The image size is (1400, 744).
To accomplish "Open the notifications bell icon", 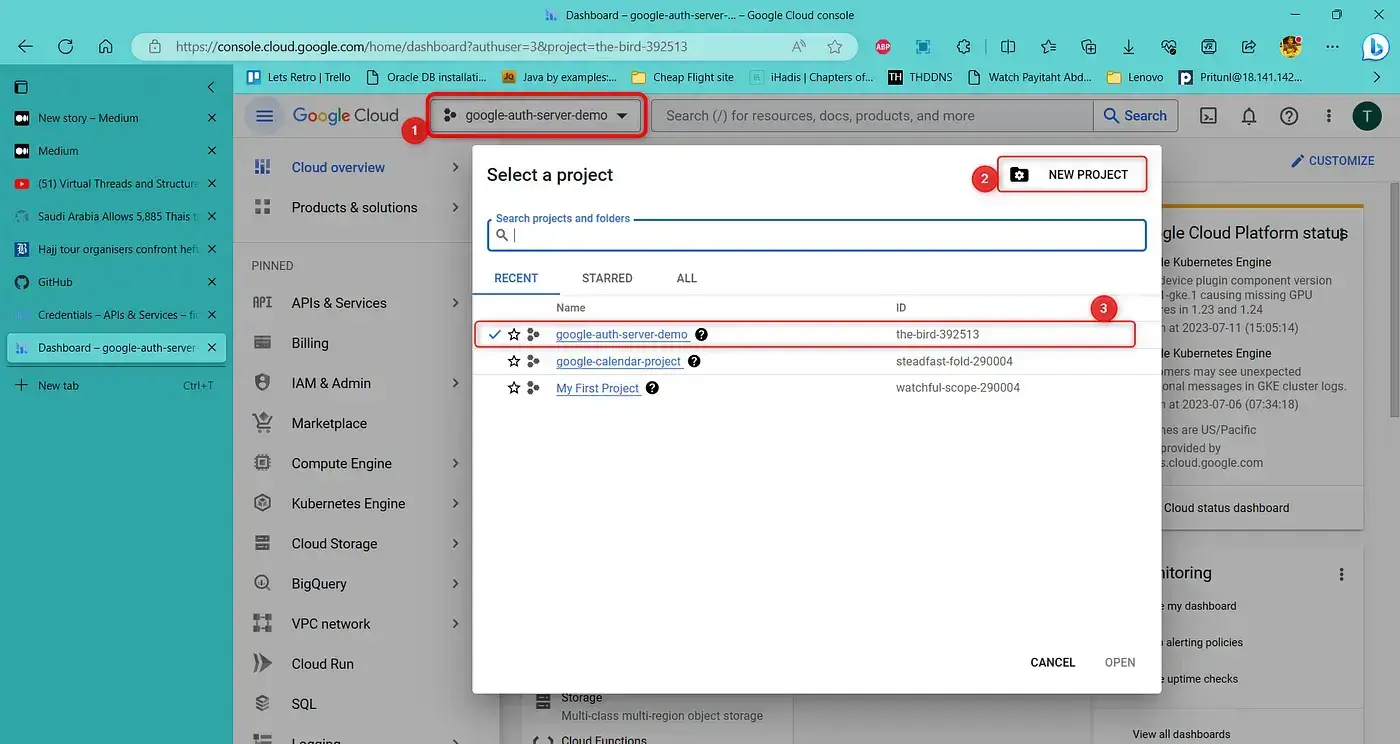I will pos(1249,116).
